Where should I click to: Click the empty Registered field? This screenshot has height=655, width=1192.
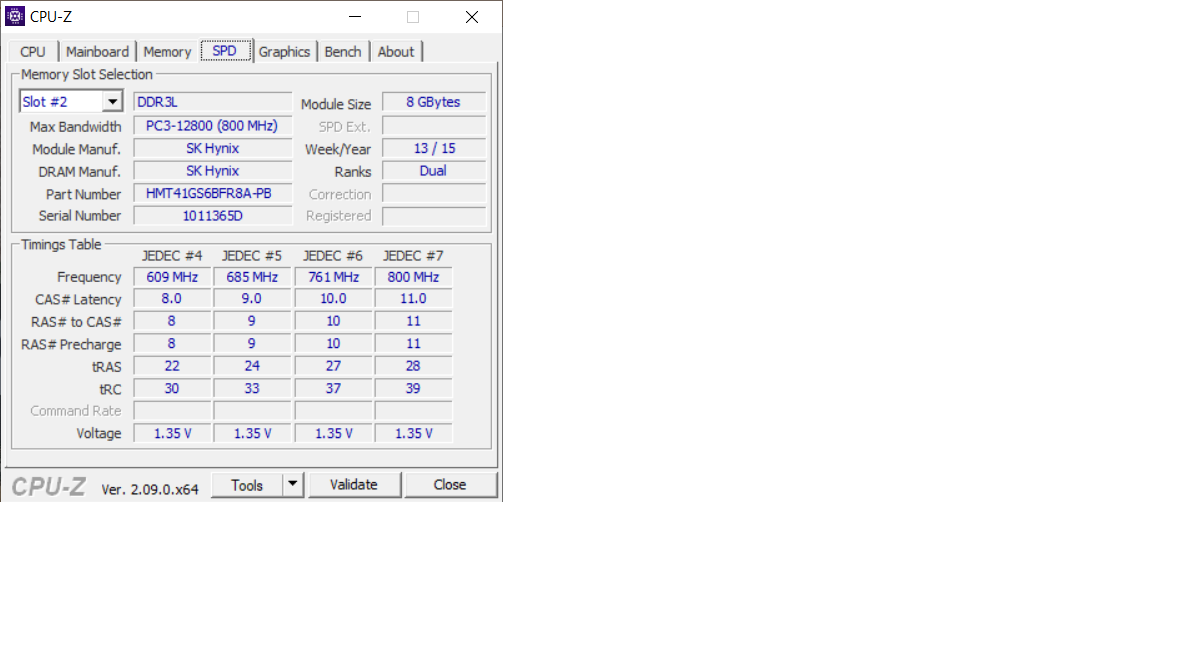434,216
